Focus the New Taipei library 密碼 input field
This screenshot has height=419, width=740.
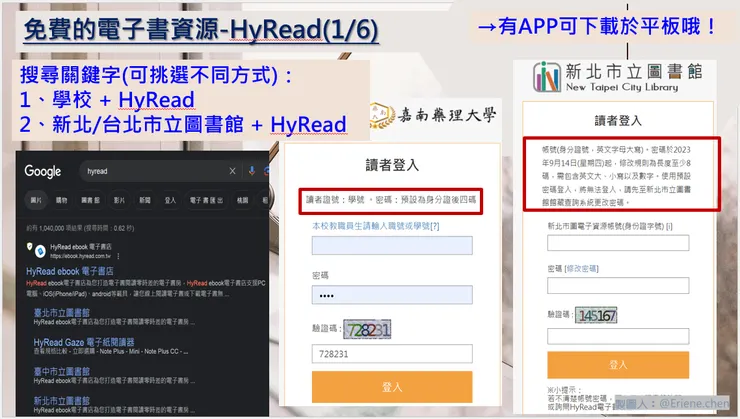pyautogui.click(x=618, y=285)
